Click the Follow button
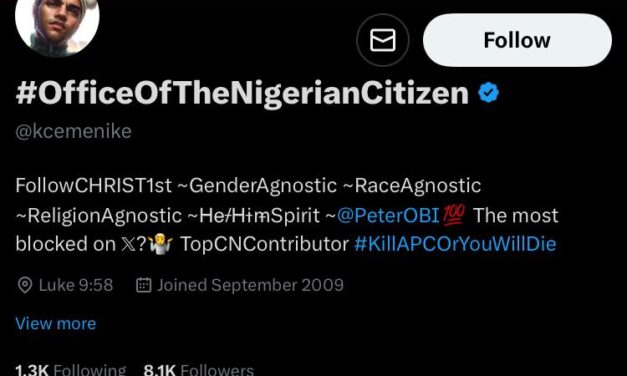 pos(517,40)
